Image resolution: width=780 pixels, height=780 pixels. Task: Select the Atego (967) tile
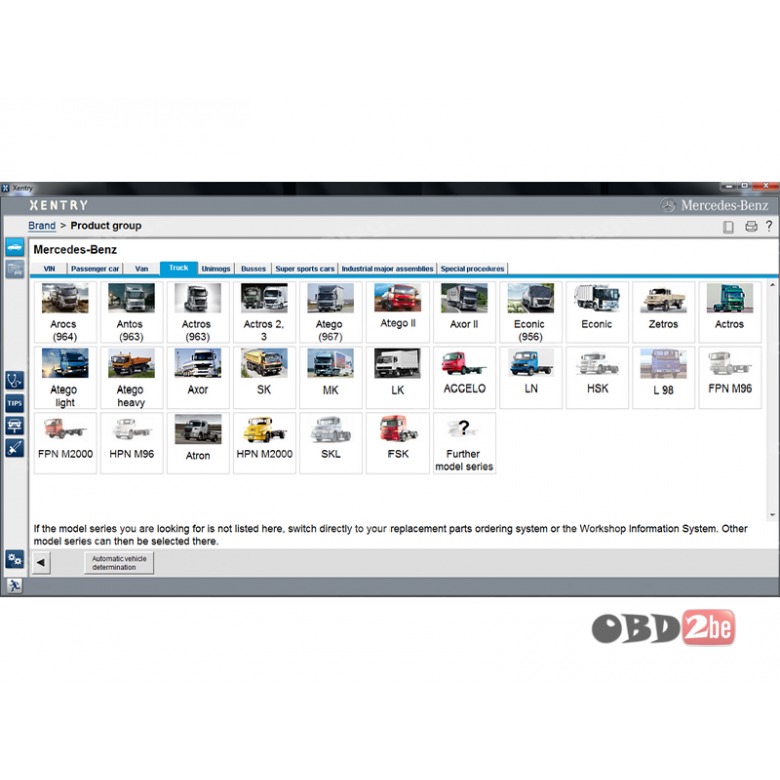click(331, 312)
